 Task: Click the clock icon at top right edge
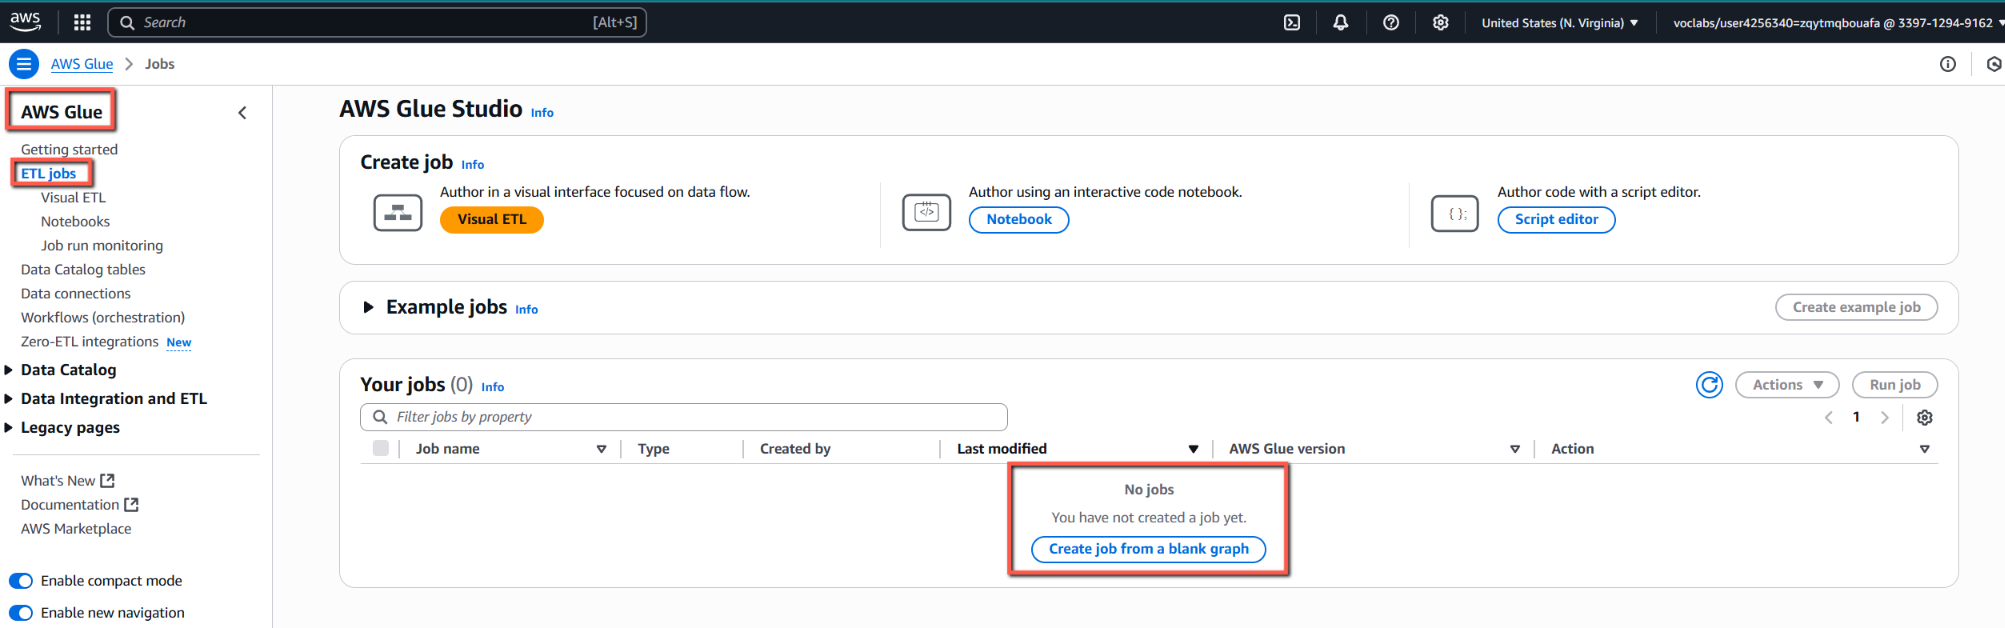pyautogui.click(x=1994, y=64)
